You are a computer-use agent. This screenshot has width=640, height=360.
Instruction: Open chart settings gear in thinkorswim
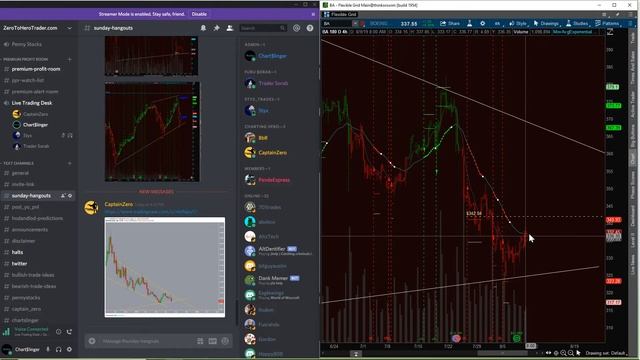pyautogui.click(x=482, y=23)
